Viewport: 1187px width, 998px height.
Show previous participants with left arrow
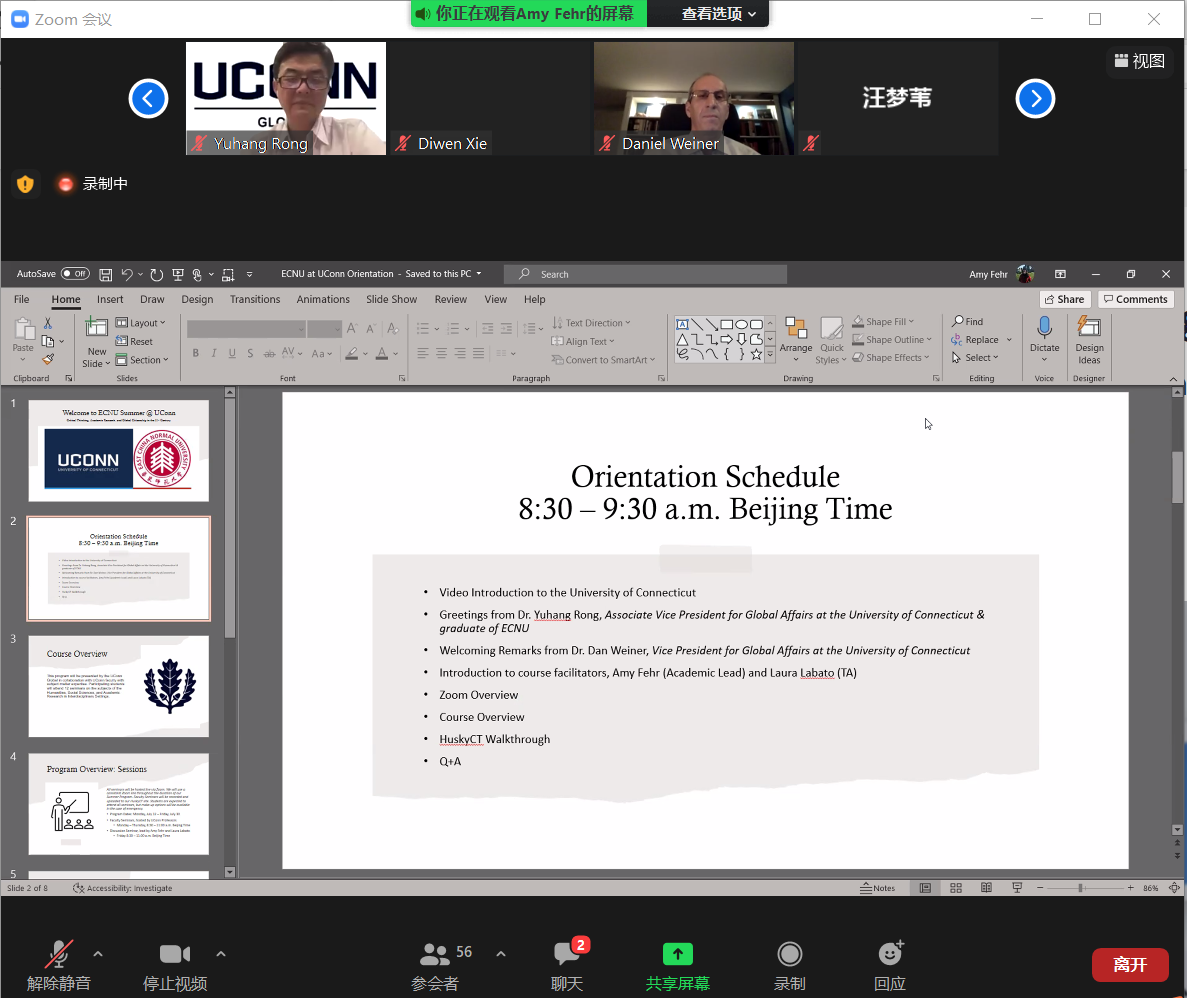pos(148,98)
